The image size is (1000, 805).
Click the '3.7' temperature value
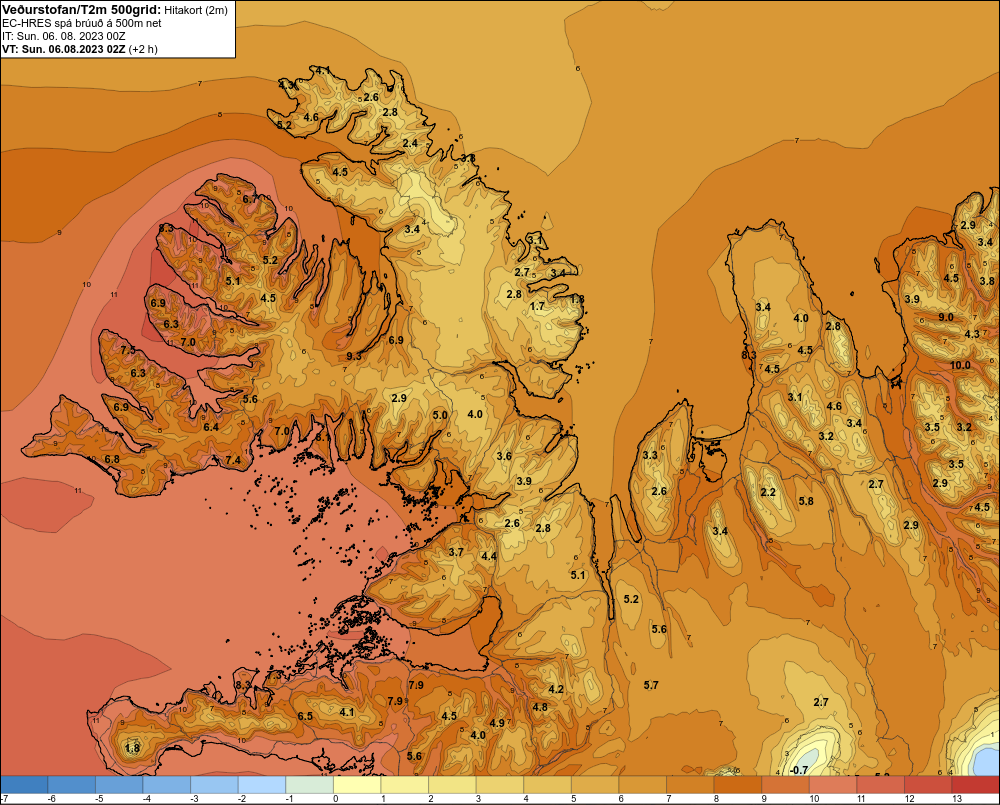click(x=456, y=552)
